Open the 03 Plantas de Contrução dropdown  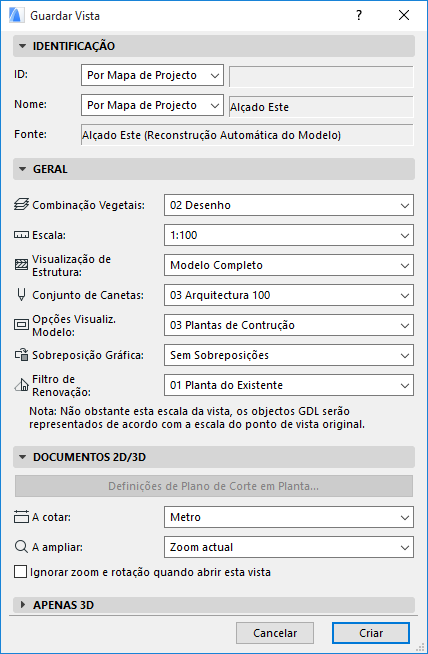tap(289, 325)
